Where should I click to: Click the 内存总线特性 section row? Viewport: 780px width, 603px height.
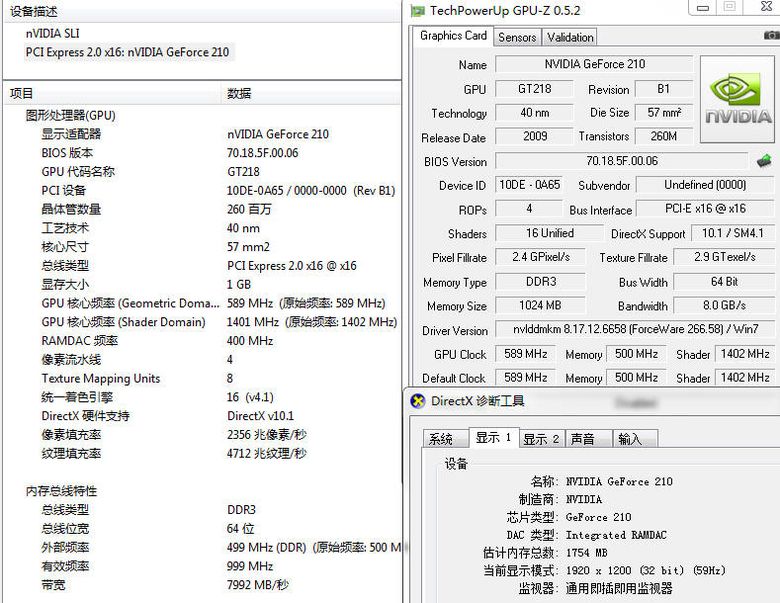pos(202,491)
